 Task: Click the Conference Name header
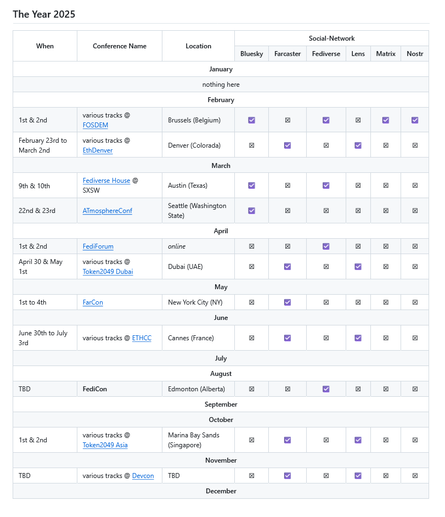(x=120, y=46)
